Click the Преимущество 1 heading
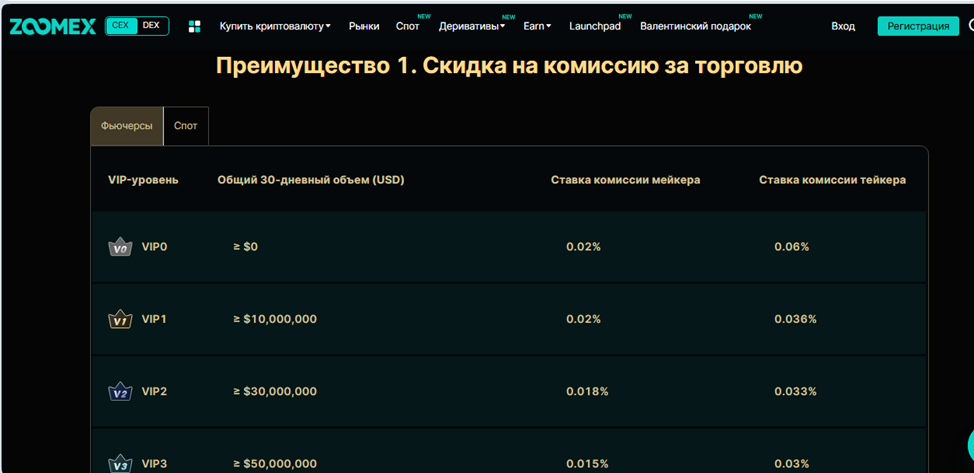Image resolution: width=974 pixels, height=473 pixels. [509, 66]
